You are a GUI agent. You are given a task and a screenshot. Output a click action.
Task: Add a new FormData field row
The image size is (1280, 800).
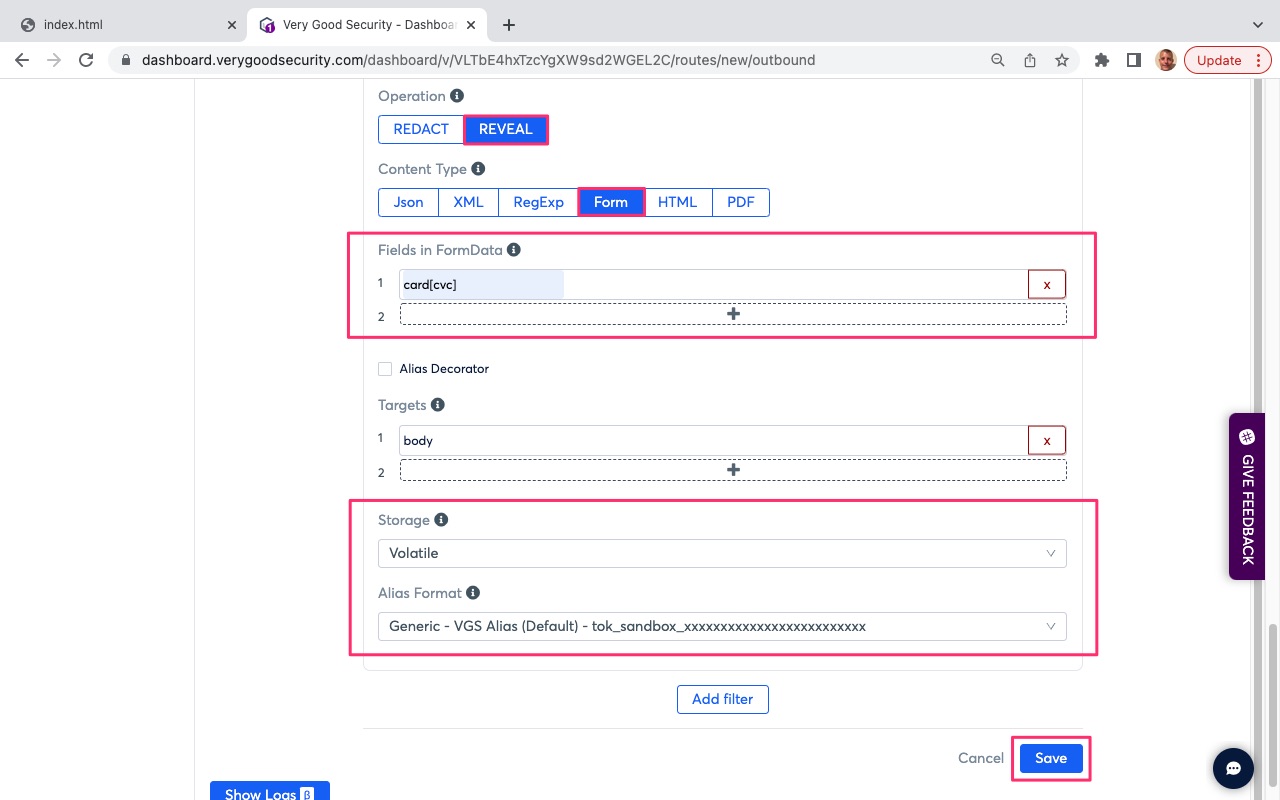click(733, 314)
